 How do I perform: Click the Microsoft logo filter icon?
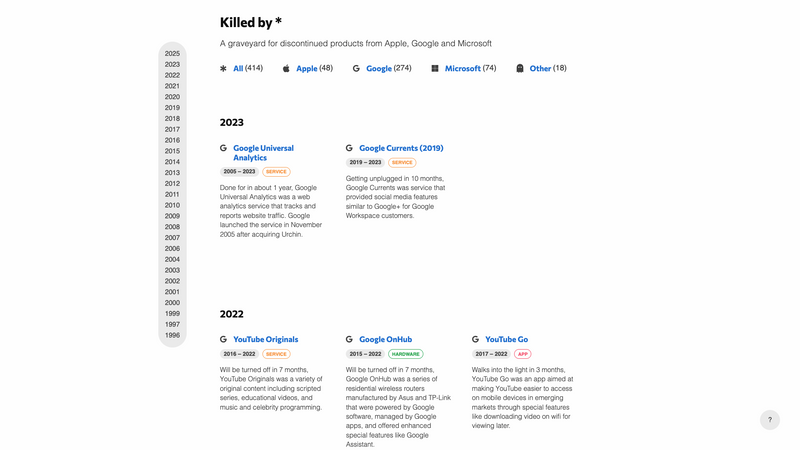point(435,69)
